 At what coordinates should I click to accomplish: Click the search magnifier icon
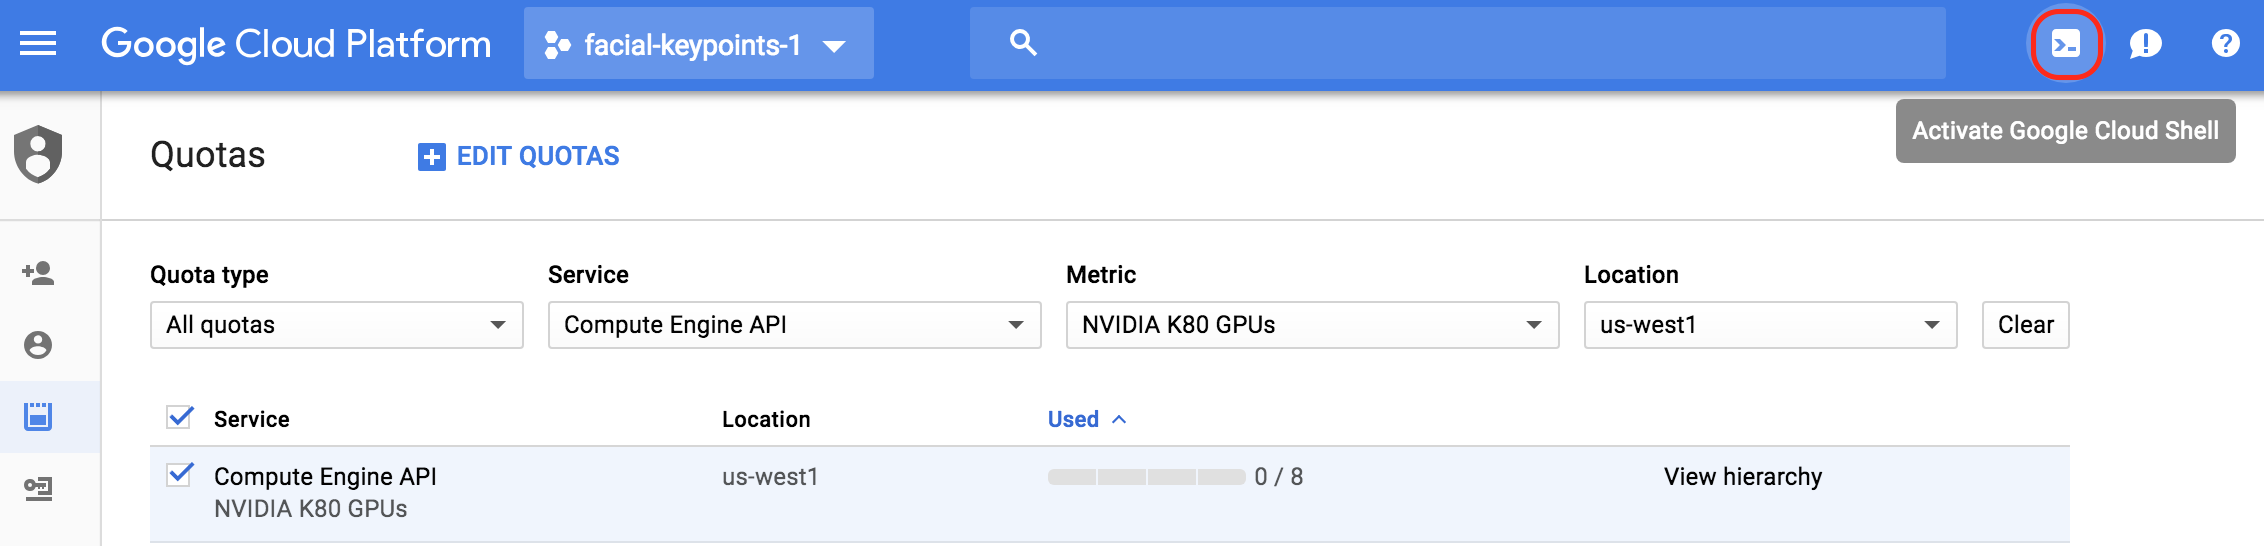pos(1023,43)
